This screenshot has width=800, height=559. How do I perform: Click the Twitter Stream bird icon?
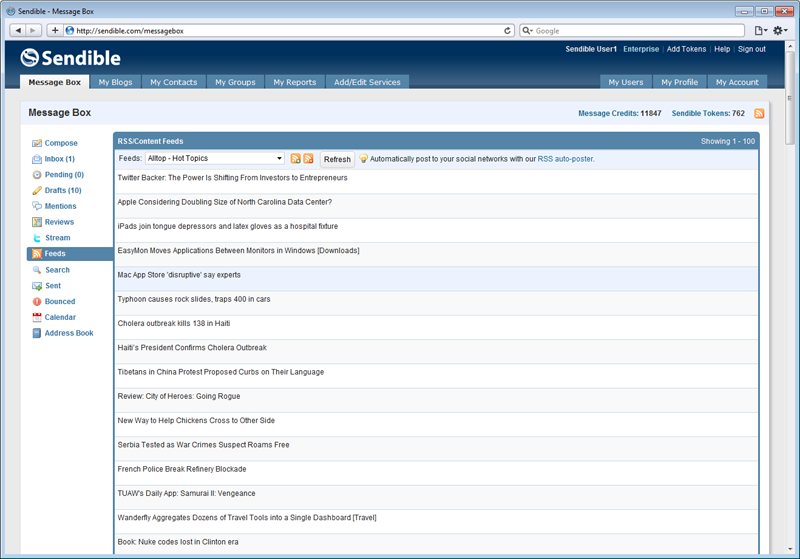pos(37,238)
